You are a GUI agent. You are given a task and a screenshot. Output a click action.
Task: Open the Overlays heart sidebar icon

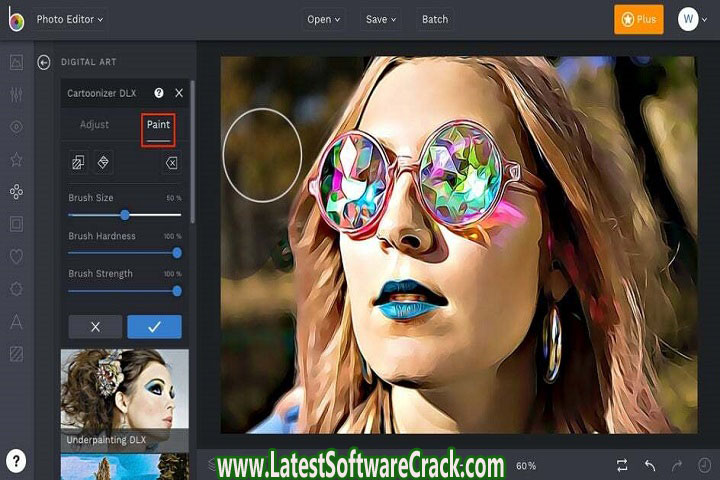click(16, 256)
